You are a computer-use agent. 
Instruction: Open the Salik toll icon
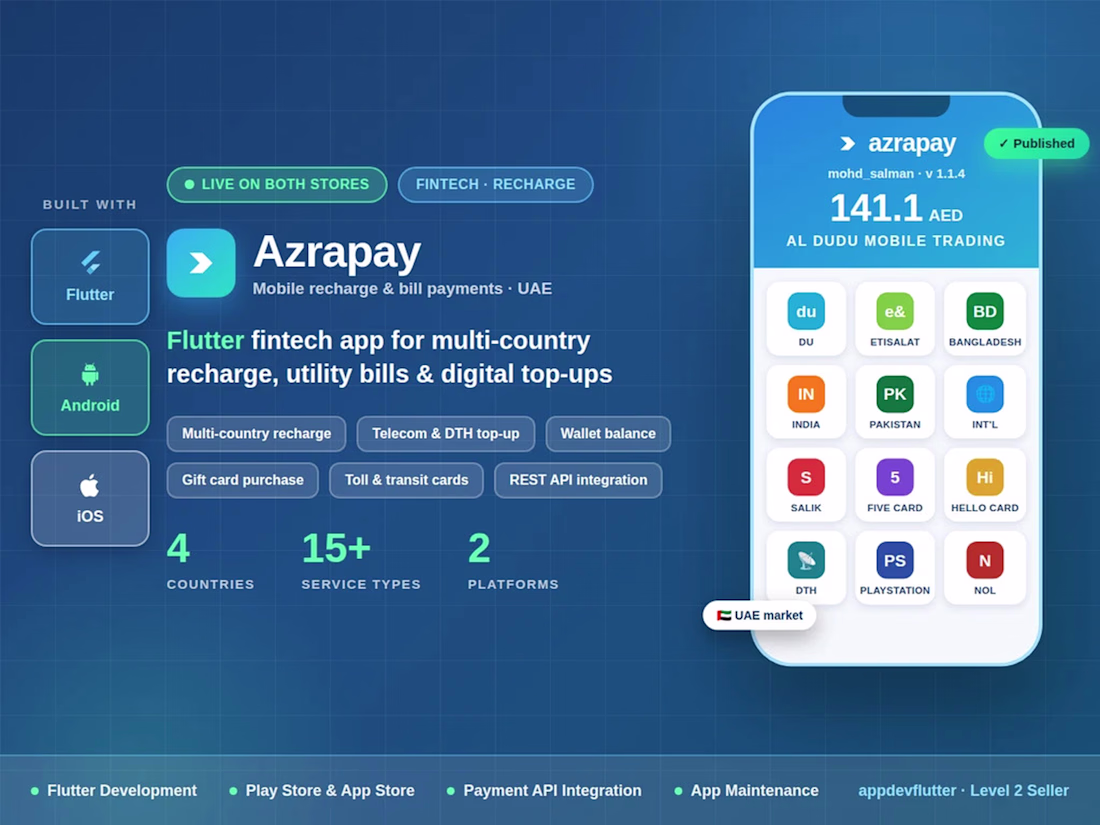[x=805, y=478]
